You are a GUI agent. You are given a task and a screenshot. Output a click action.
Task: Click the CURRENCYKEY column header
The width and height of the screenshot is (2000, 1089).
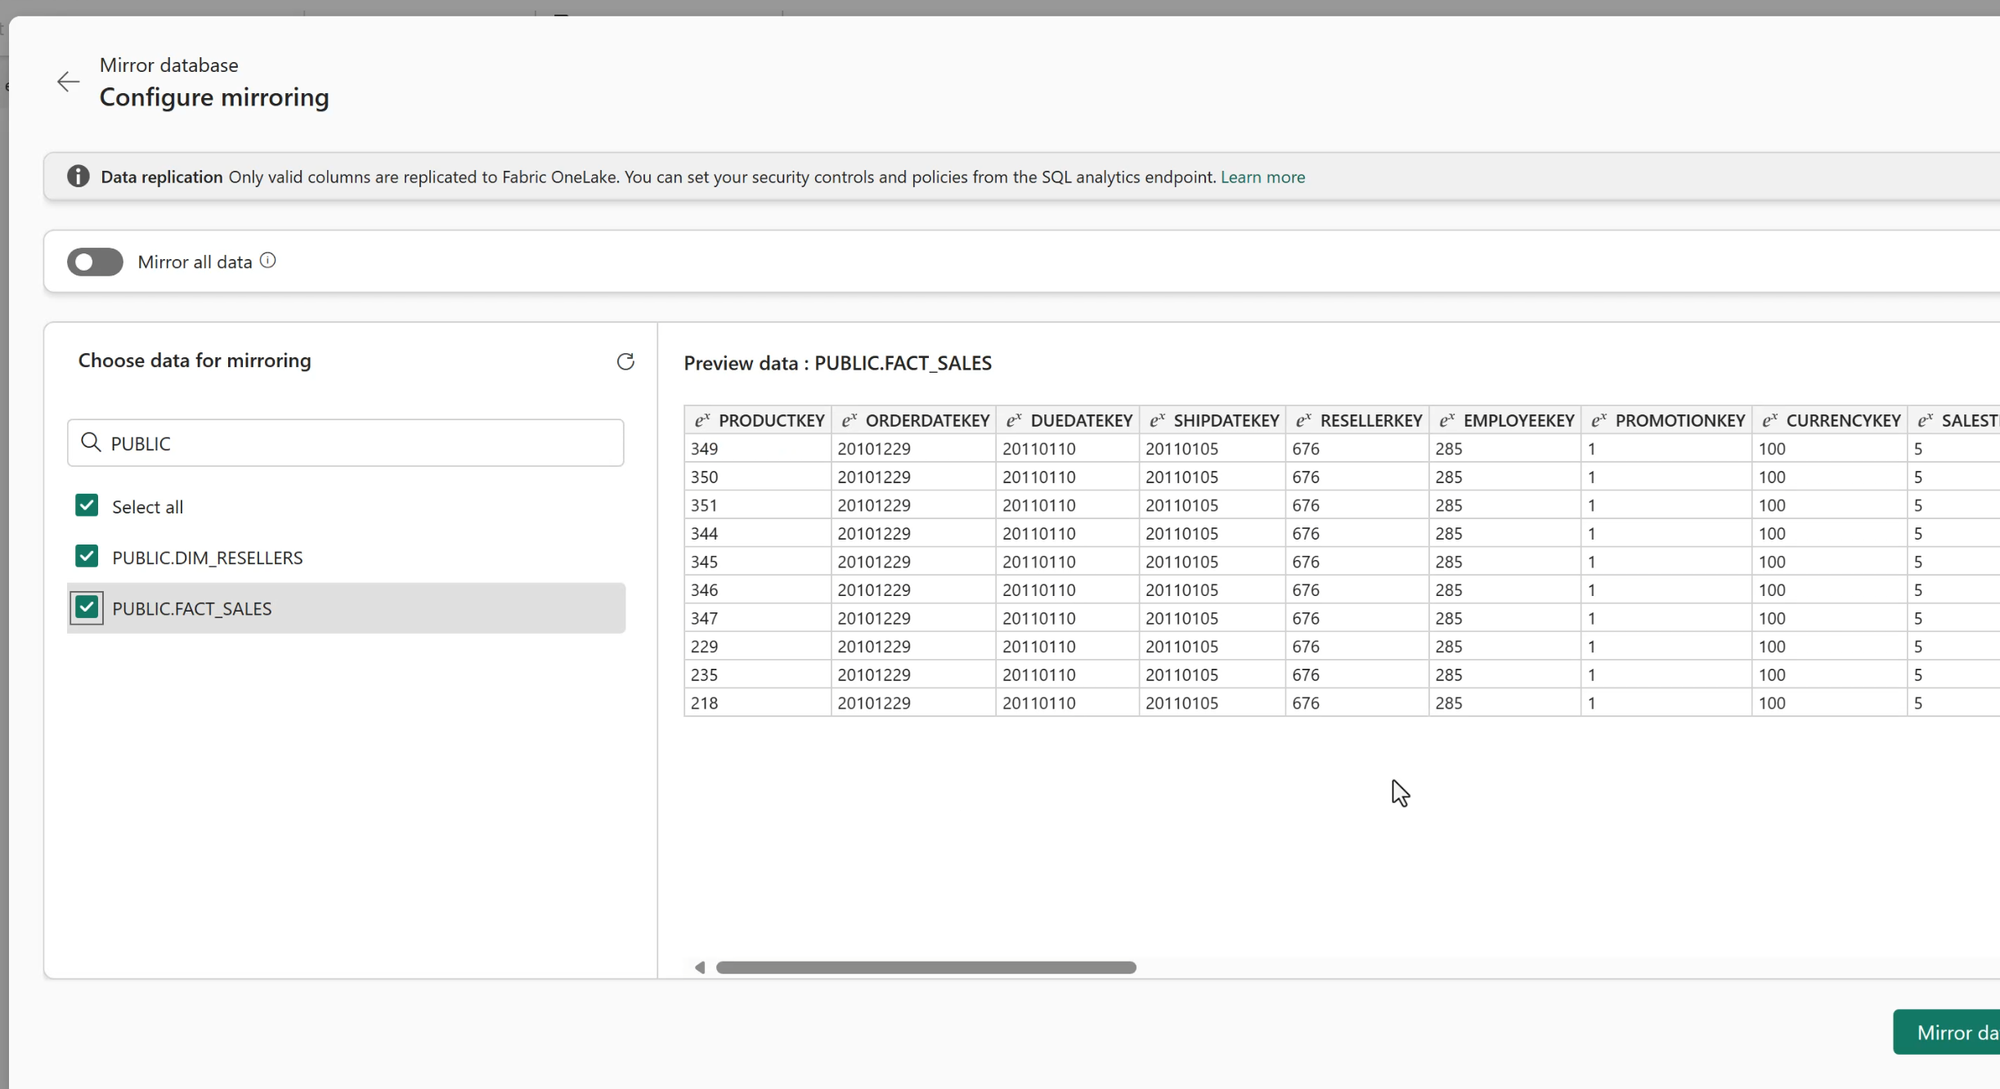tap(1842, 421)
